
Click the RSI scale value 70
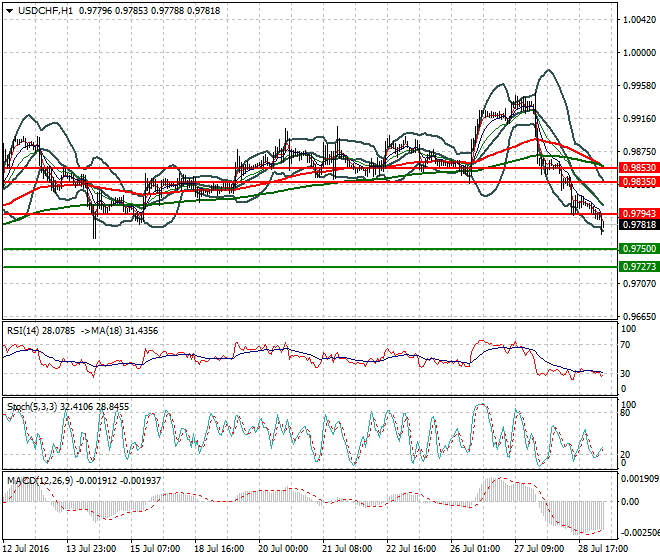[626, 345]
